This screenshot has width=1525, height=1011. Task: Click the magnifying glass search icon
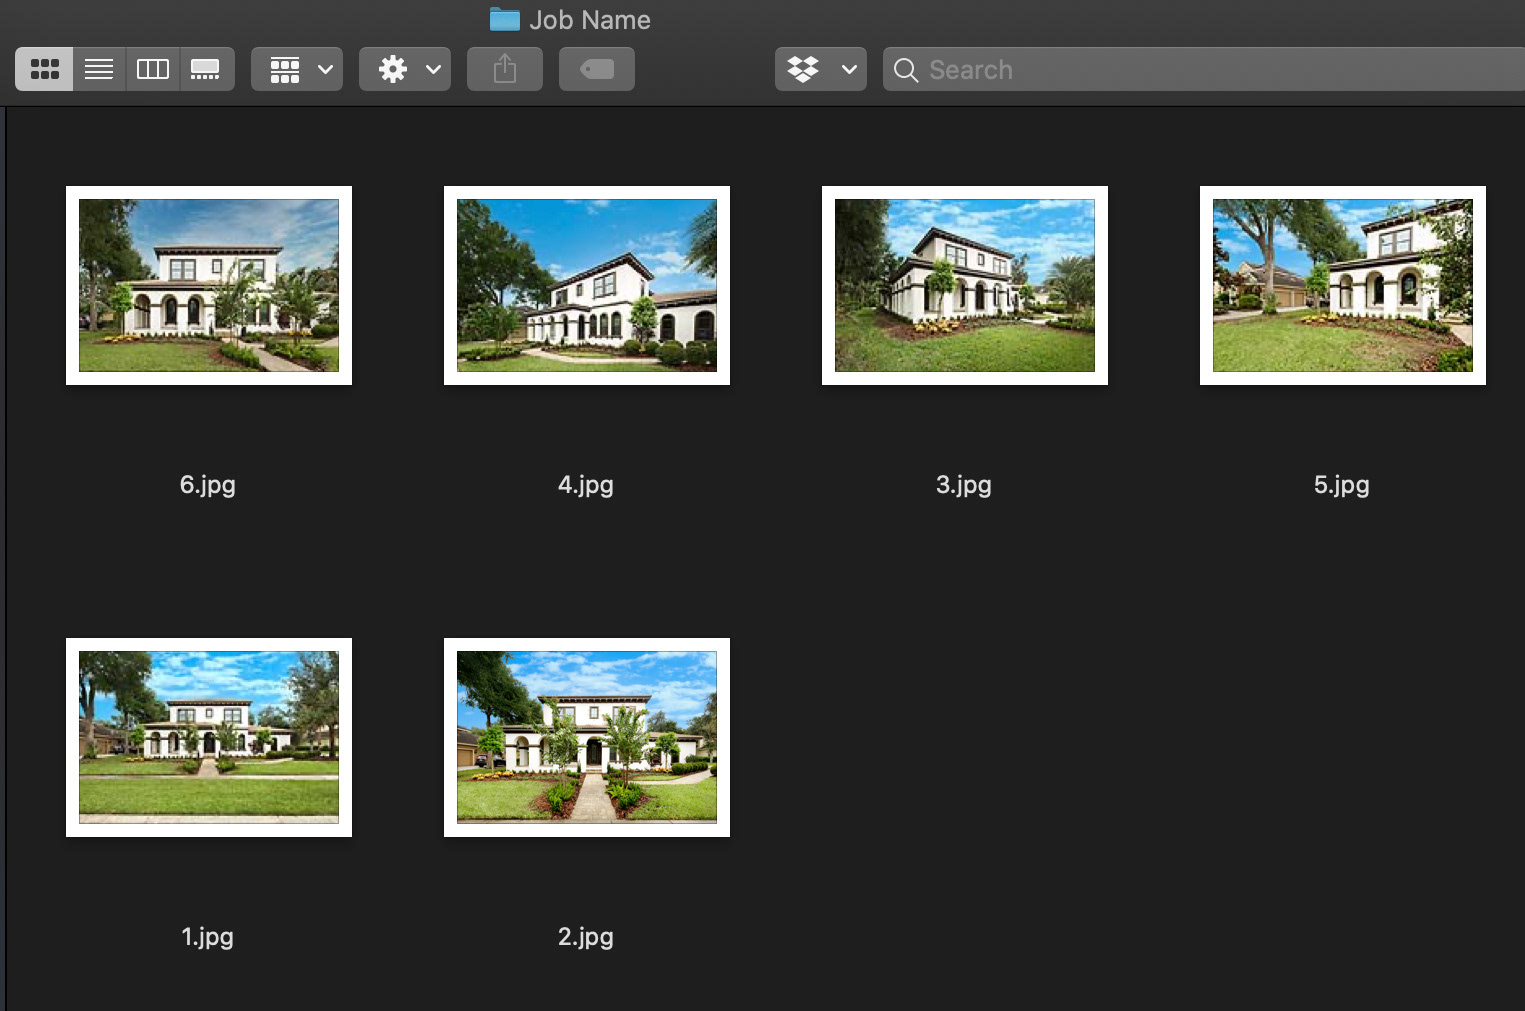(906, 70)
